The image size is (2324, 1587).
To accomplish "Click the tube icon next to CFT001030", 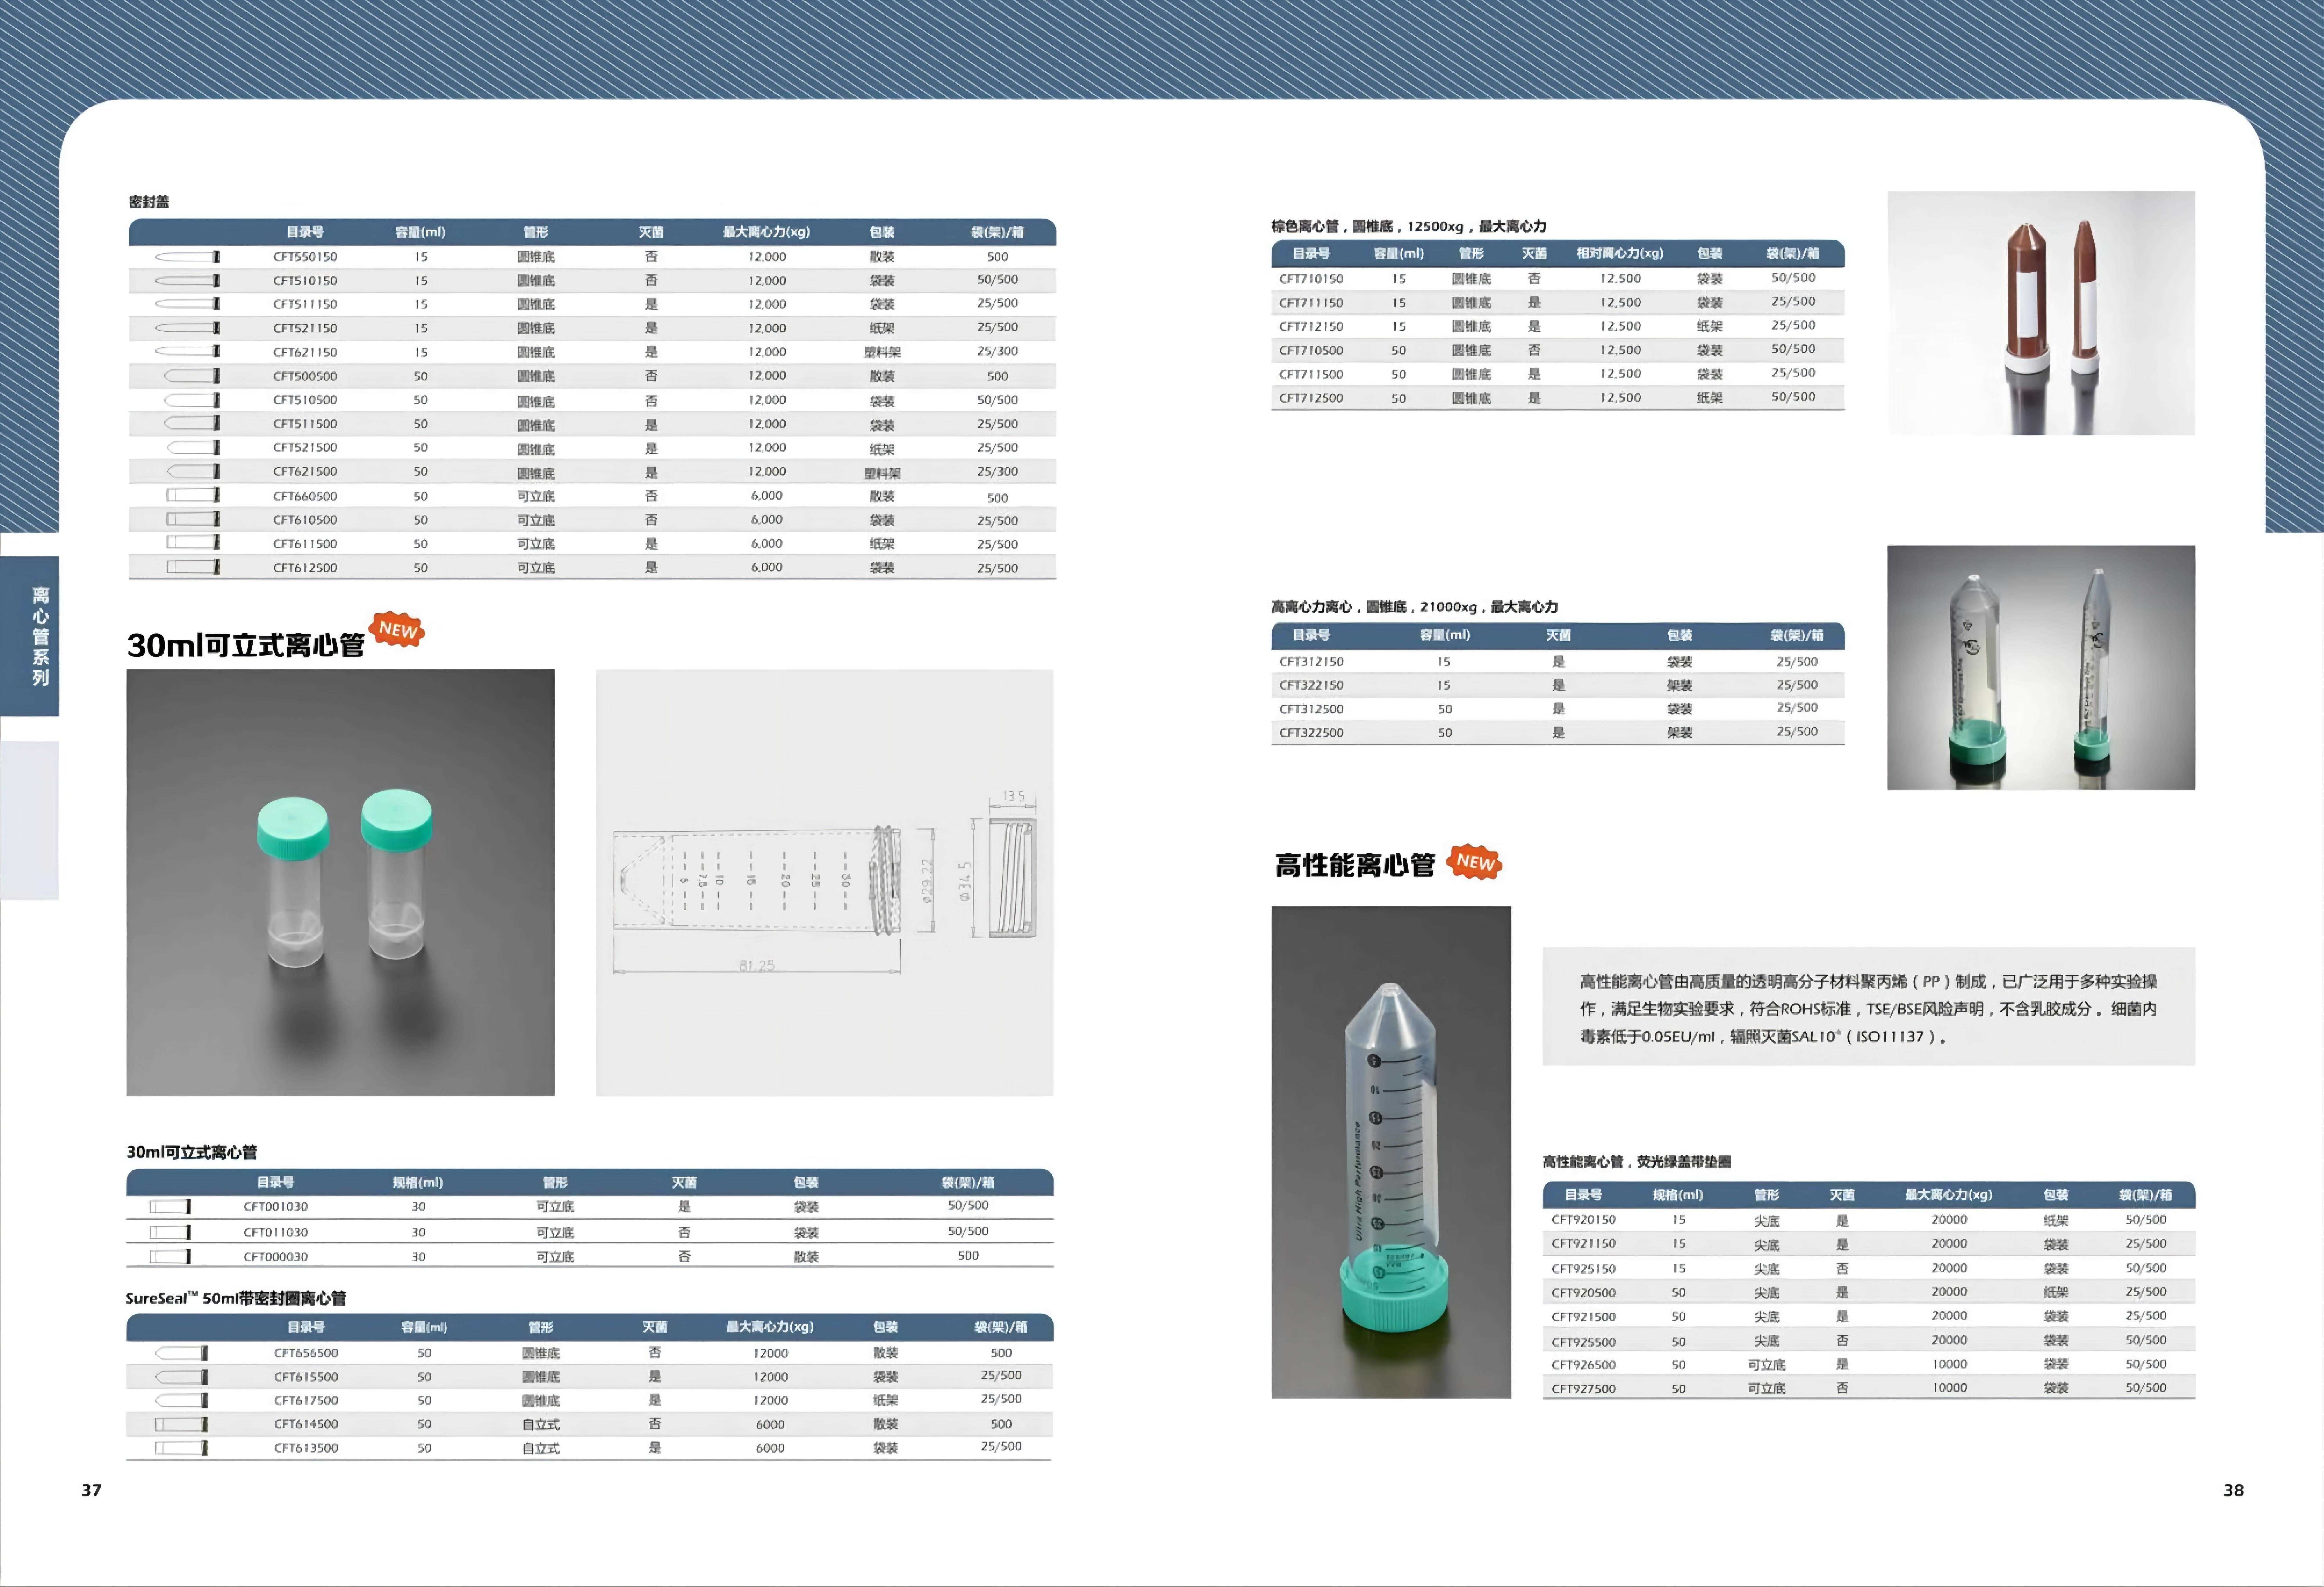I will 170,1207.
